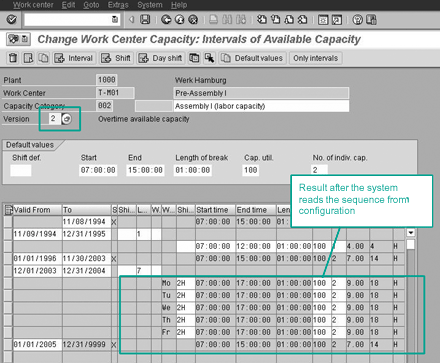Click the yellow Exit icon

(180, 20)
